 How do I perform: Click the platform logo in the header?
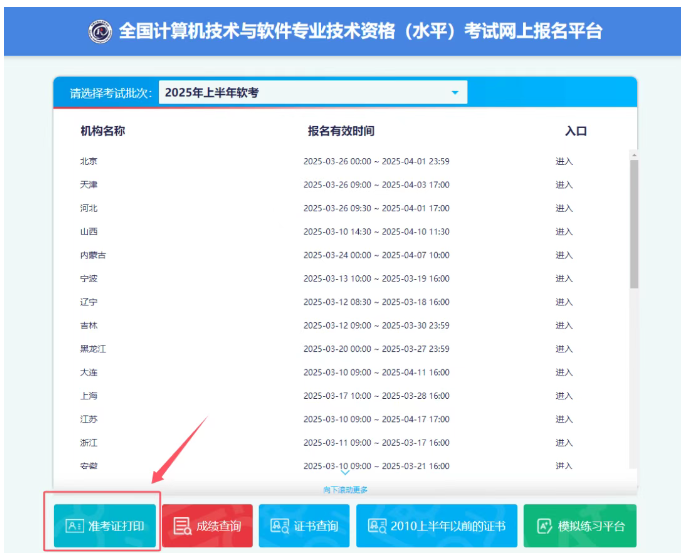click(100, 31)
